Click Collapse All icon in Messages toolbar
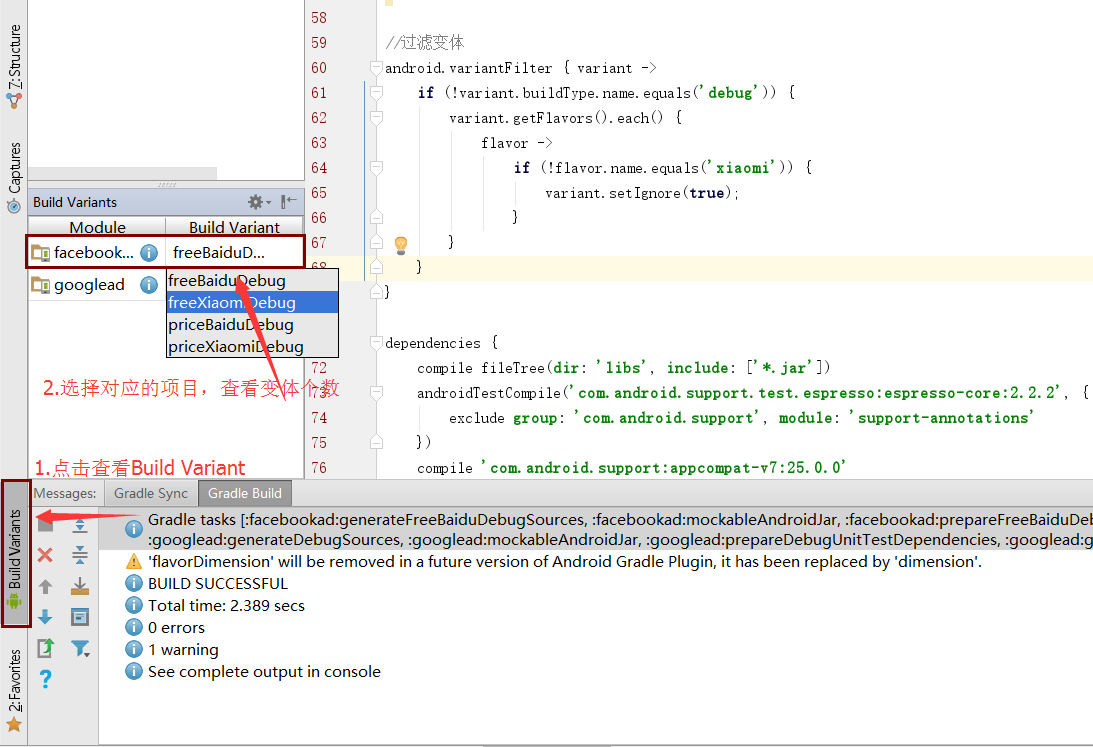1093x747 pixels. point(80,555)
